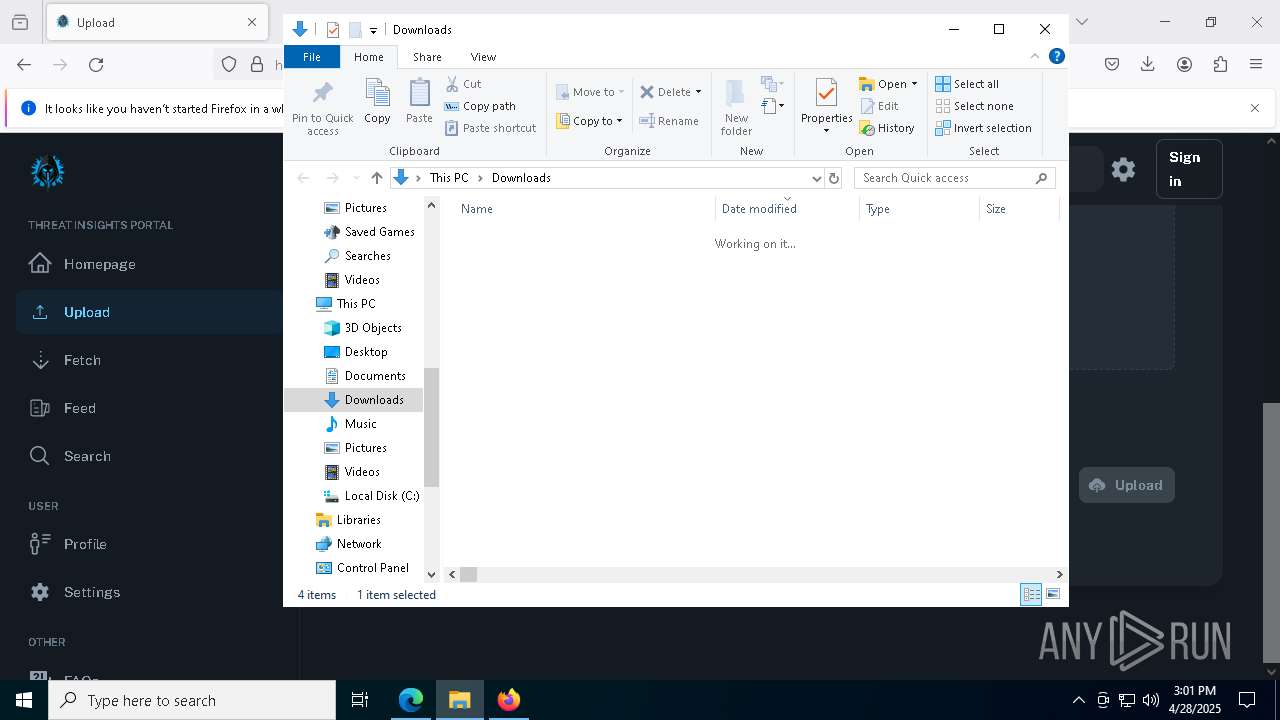
Task: Click the refresh button beside address bar
Action: click(x=834, y=178)
